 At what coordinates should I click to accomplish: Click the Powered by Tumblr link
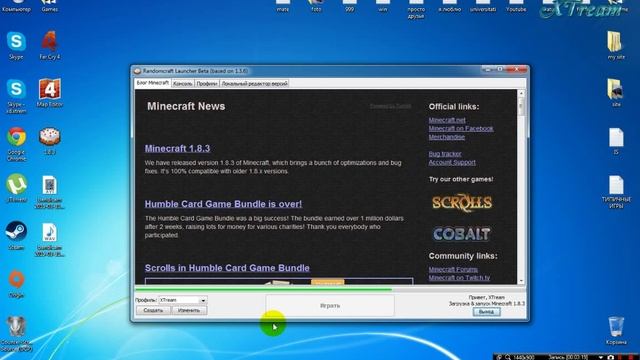click(x=390, y=106)
